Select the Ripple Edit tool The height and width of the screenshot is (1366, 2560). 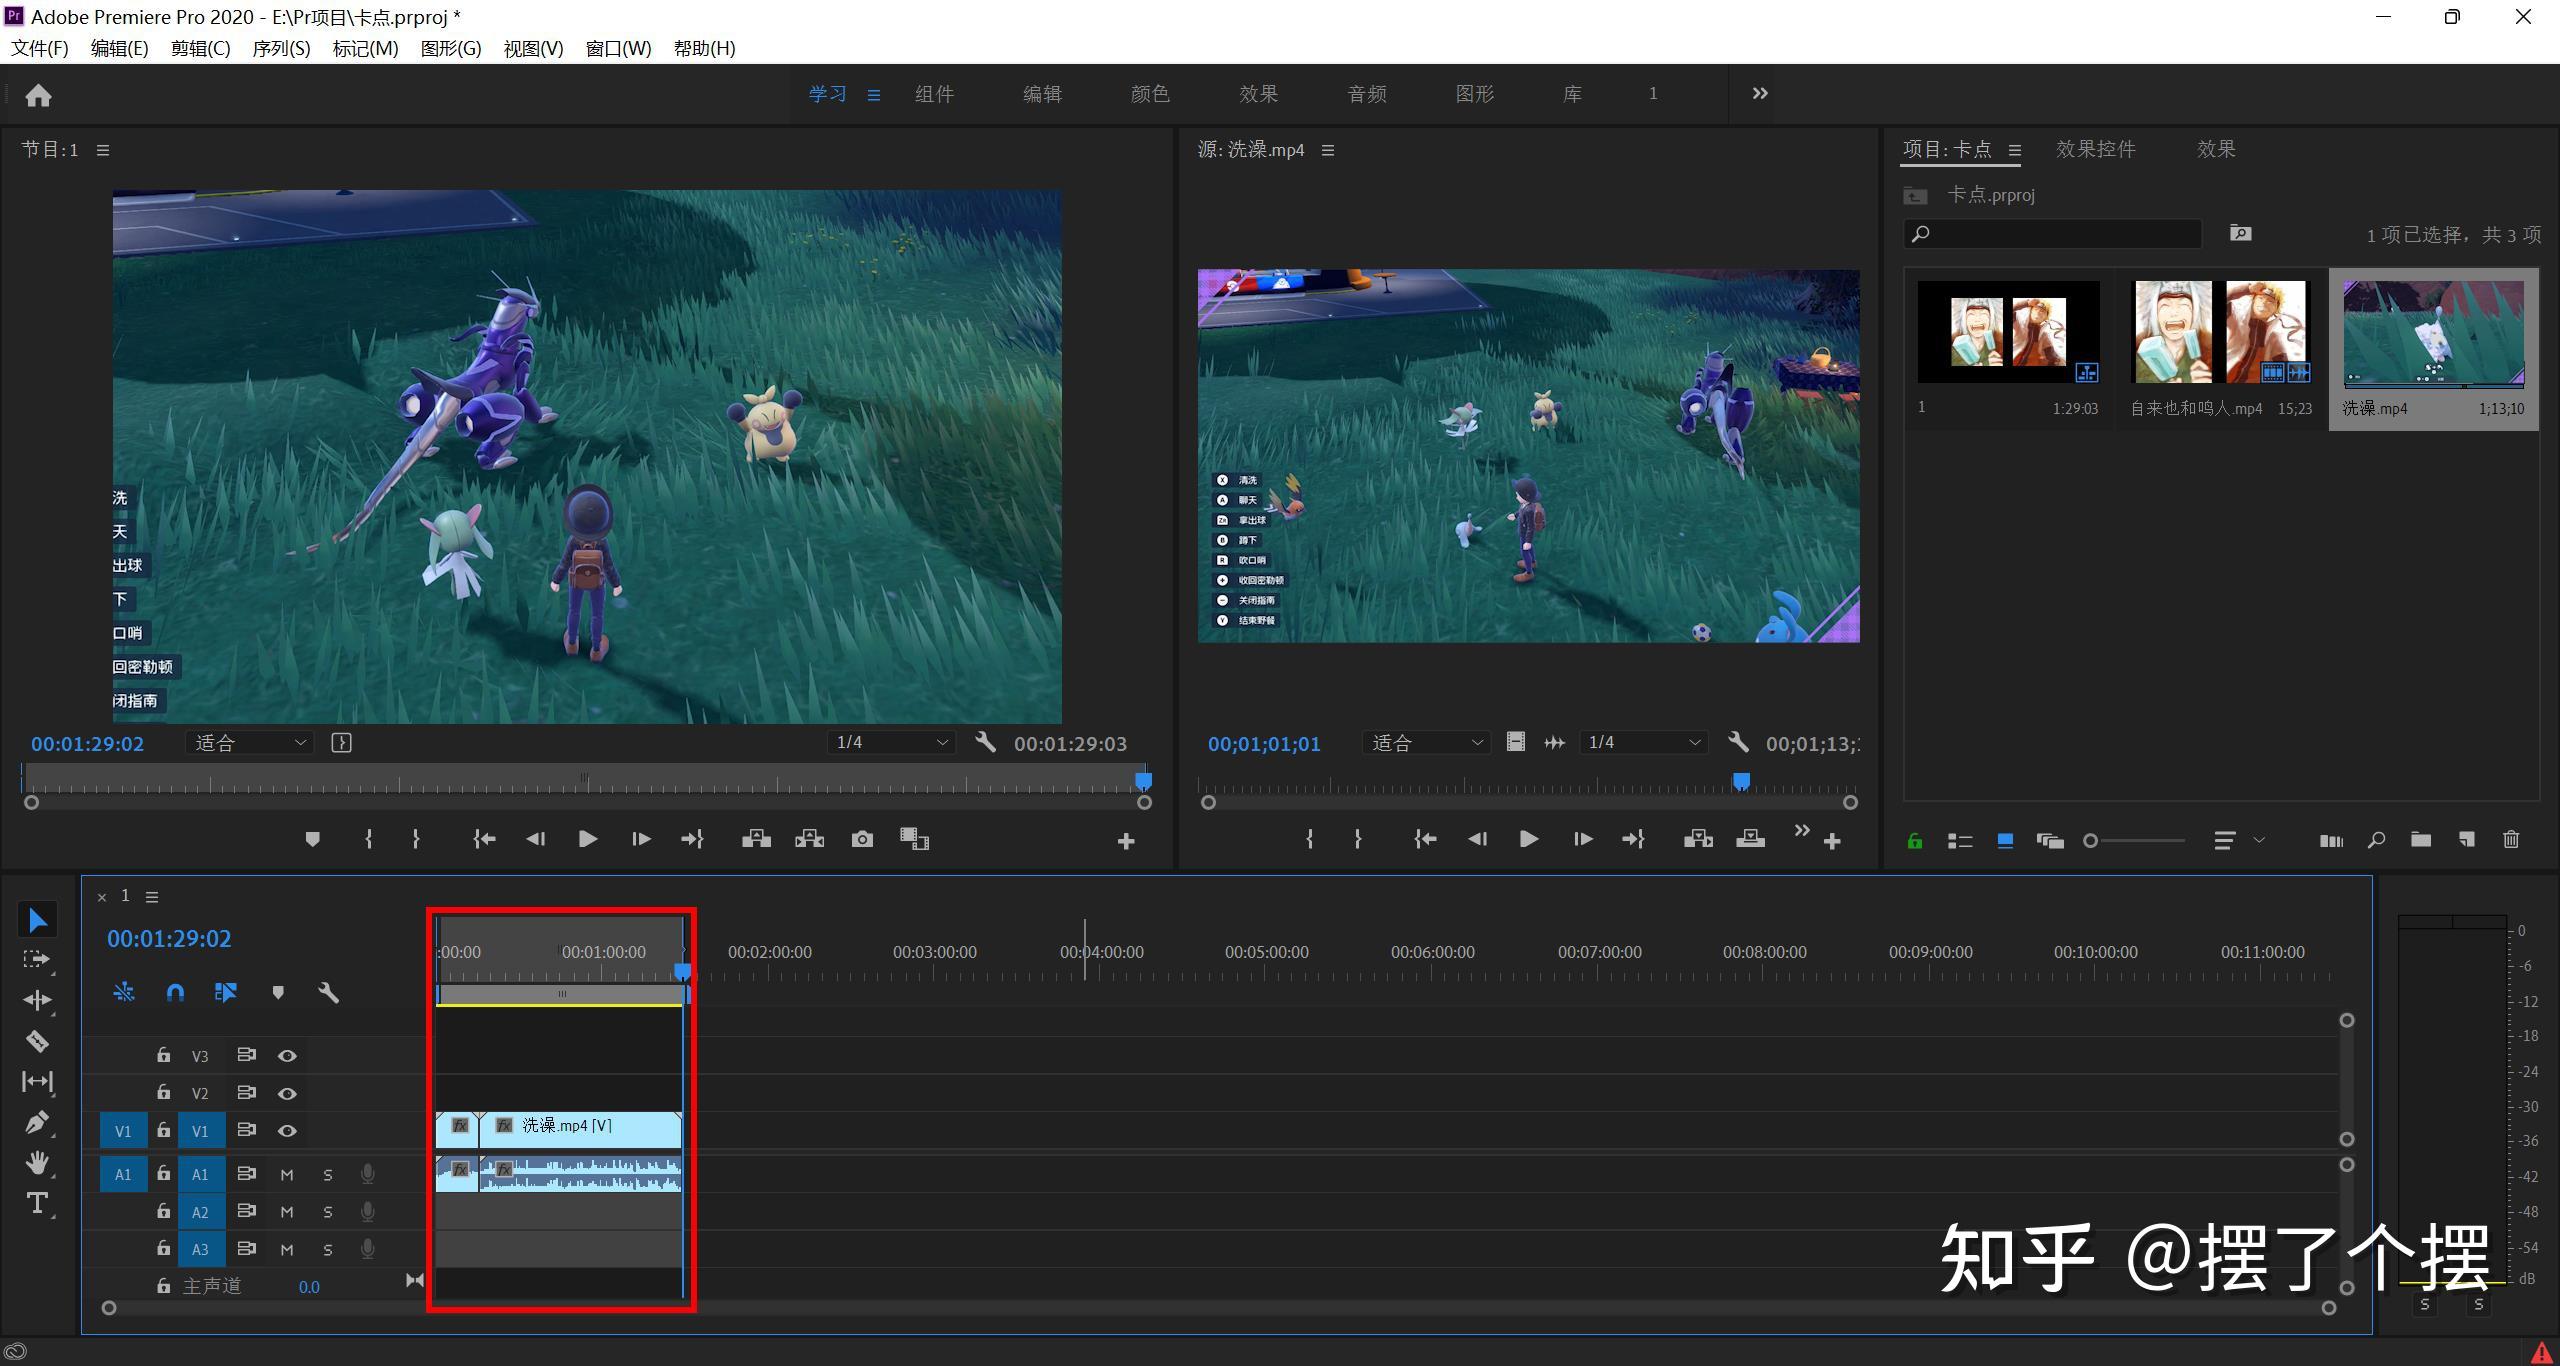37,1000
